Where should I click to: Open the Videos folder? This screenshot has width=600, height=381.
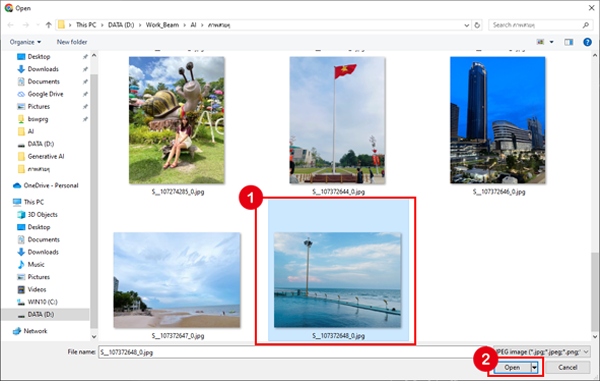tap(37, 289)
